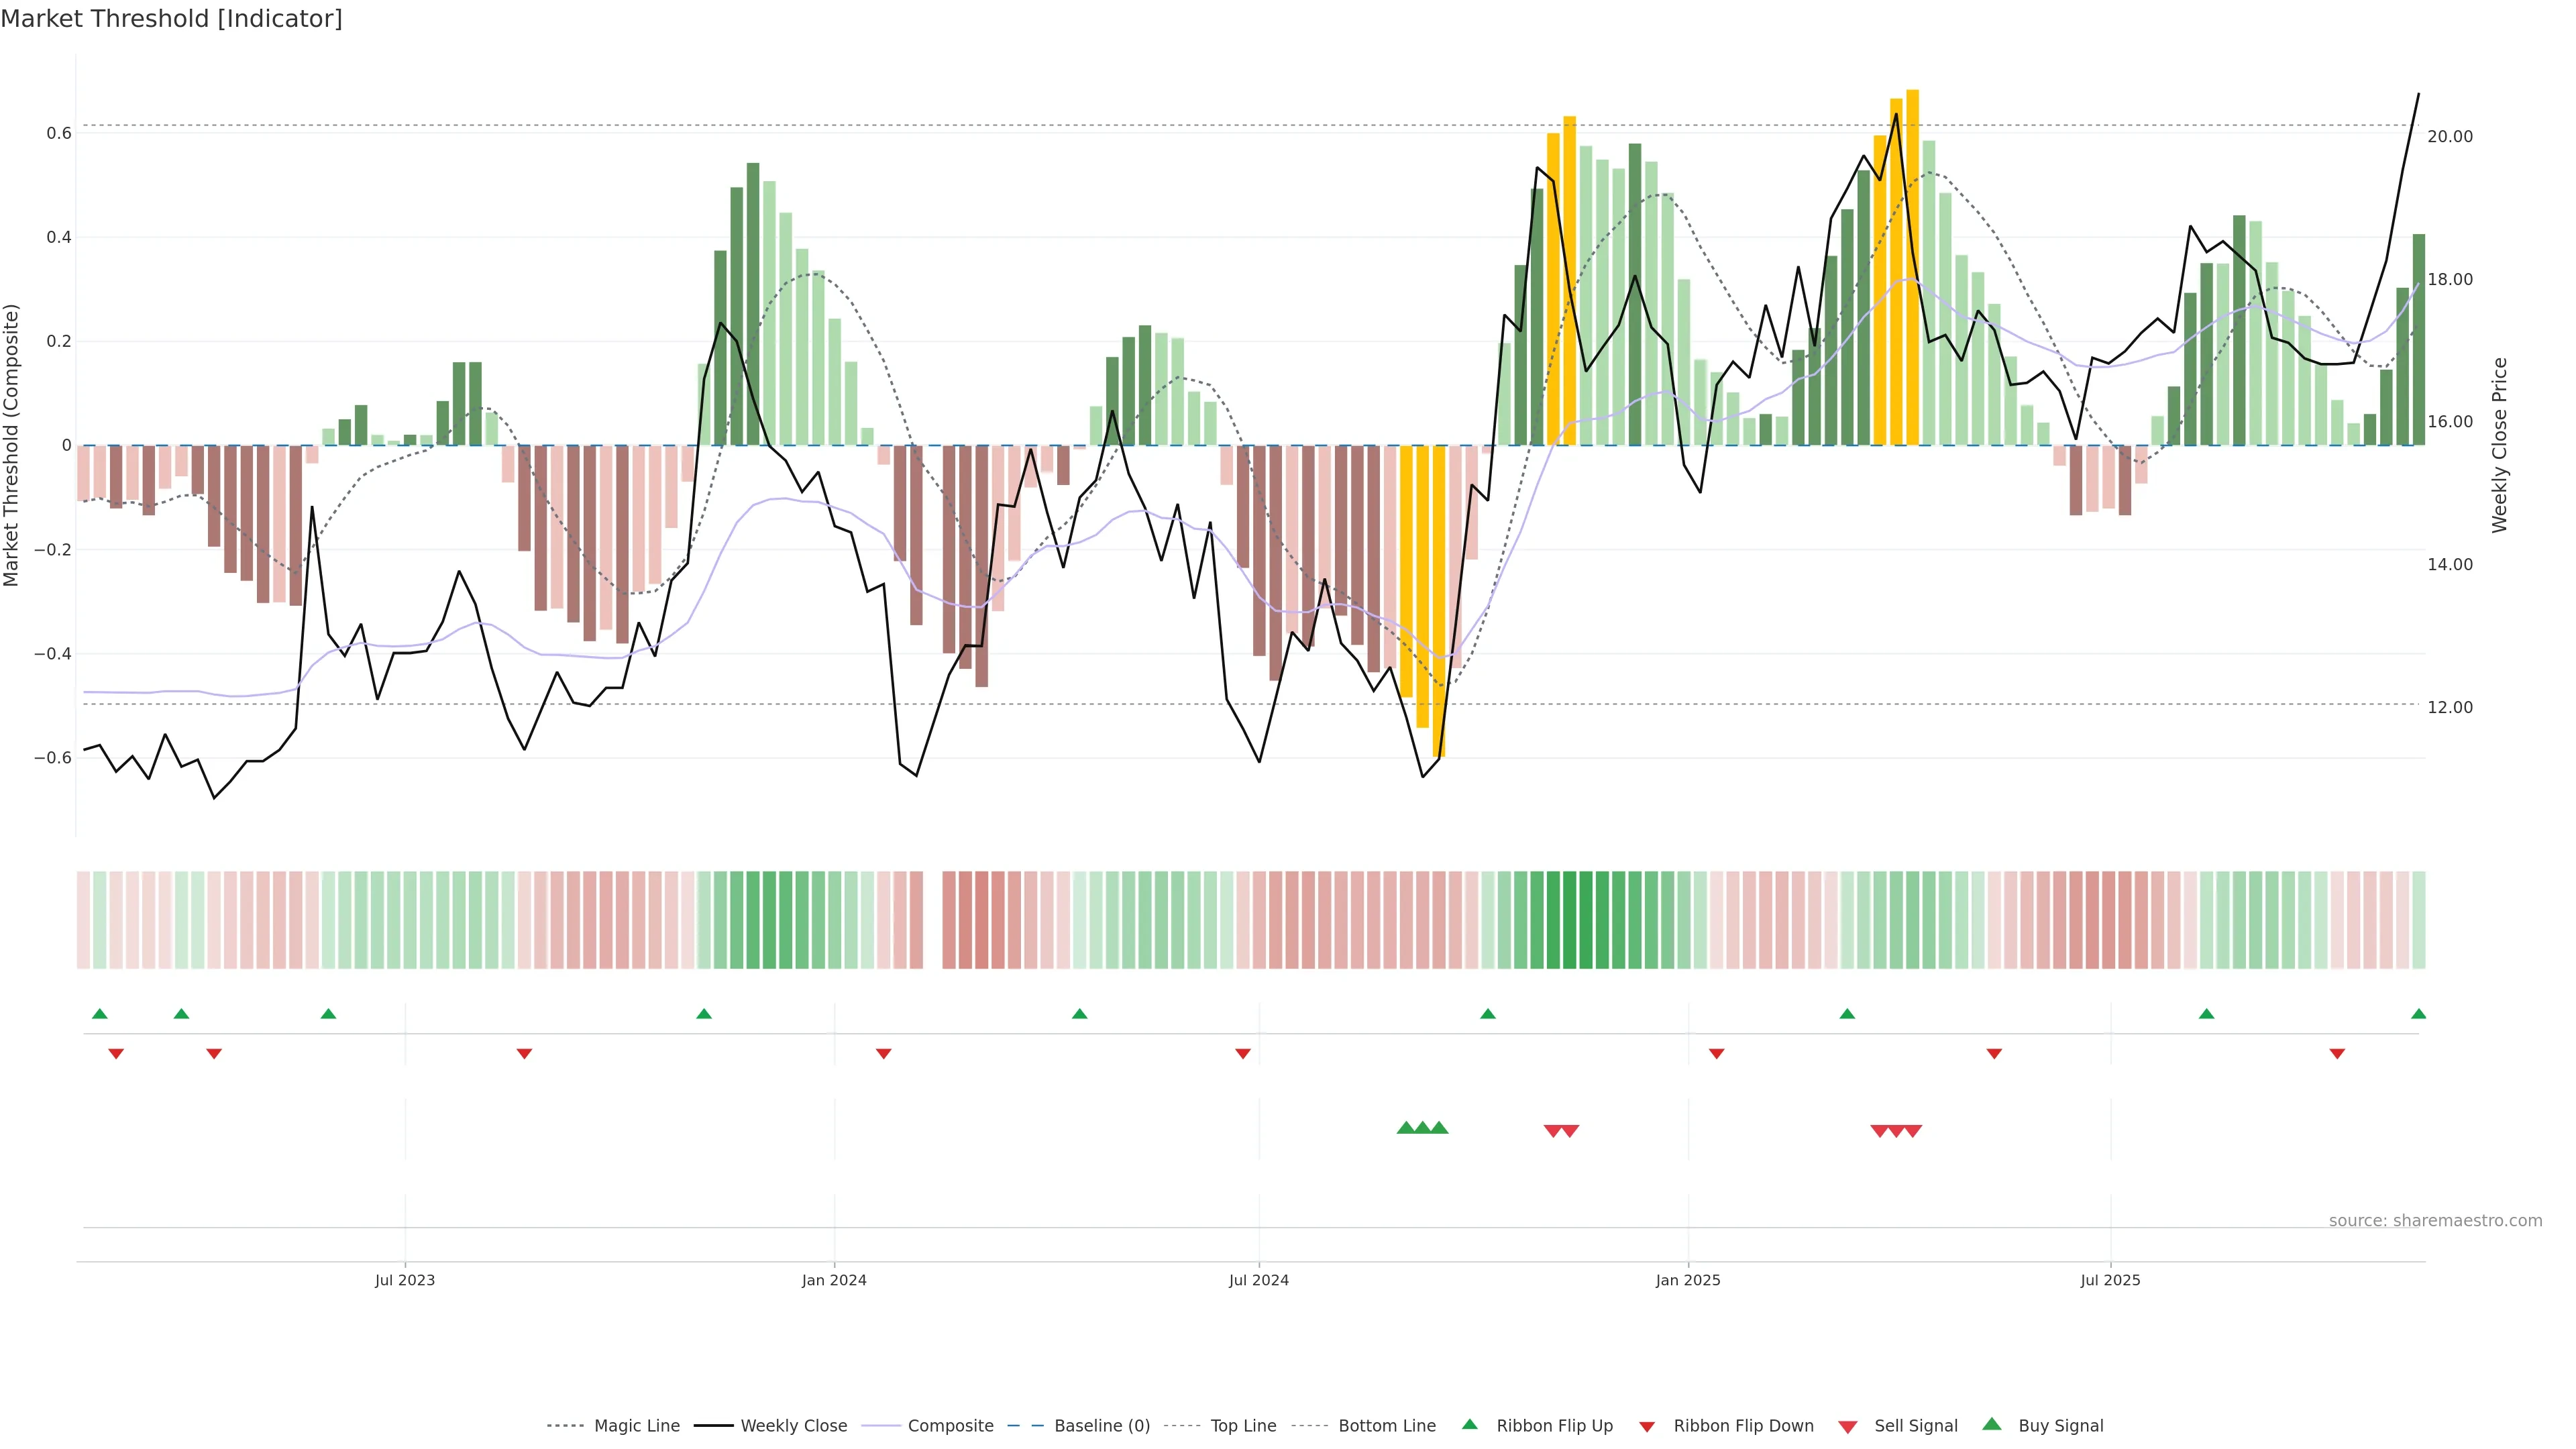
Task: Click the first red ribbon flip down marker
Action: point(116,1054)
